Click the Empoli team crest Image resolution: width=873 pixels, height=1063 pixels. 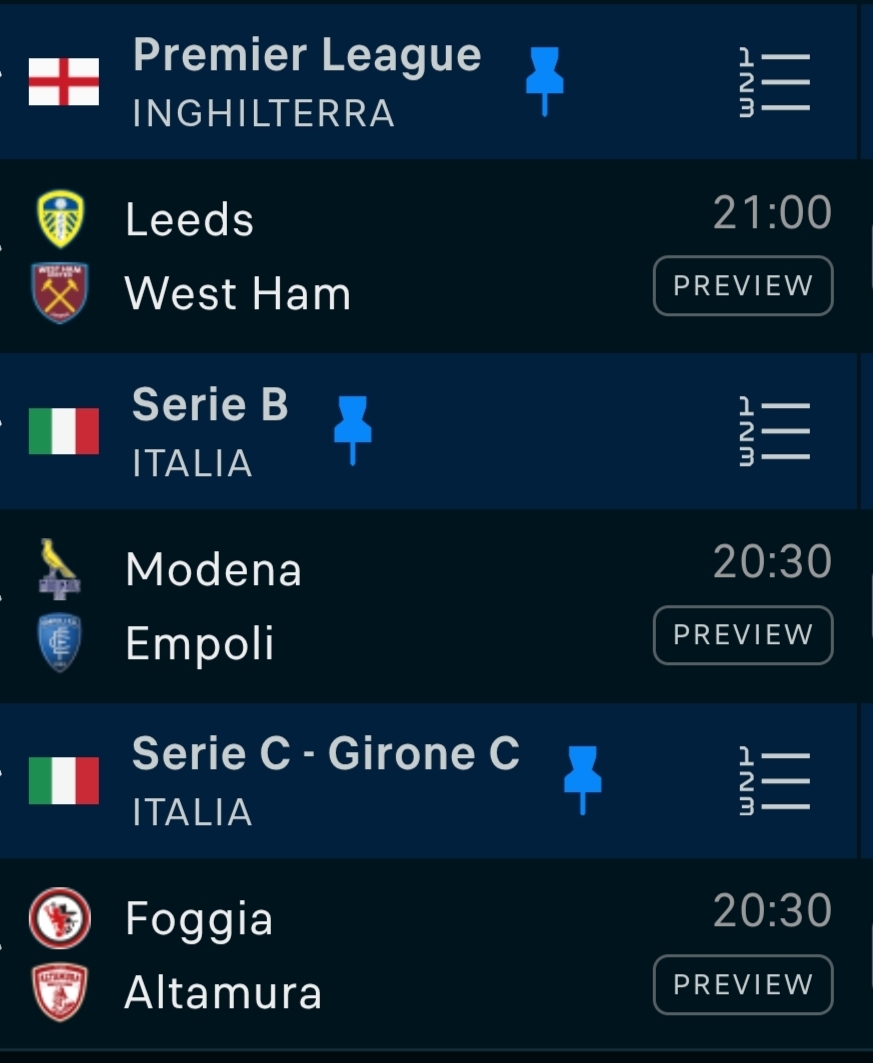tap(61, 643)
